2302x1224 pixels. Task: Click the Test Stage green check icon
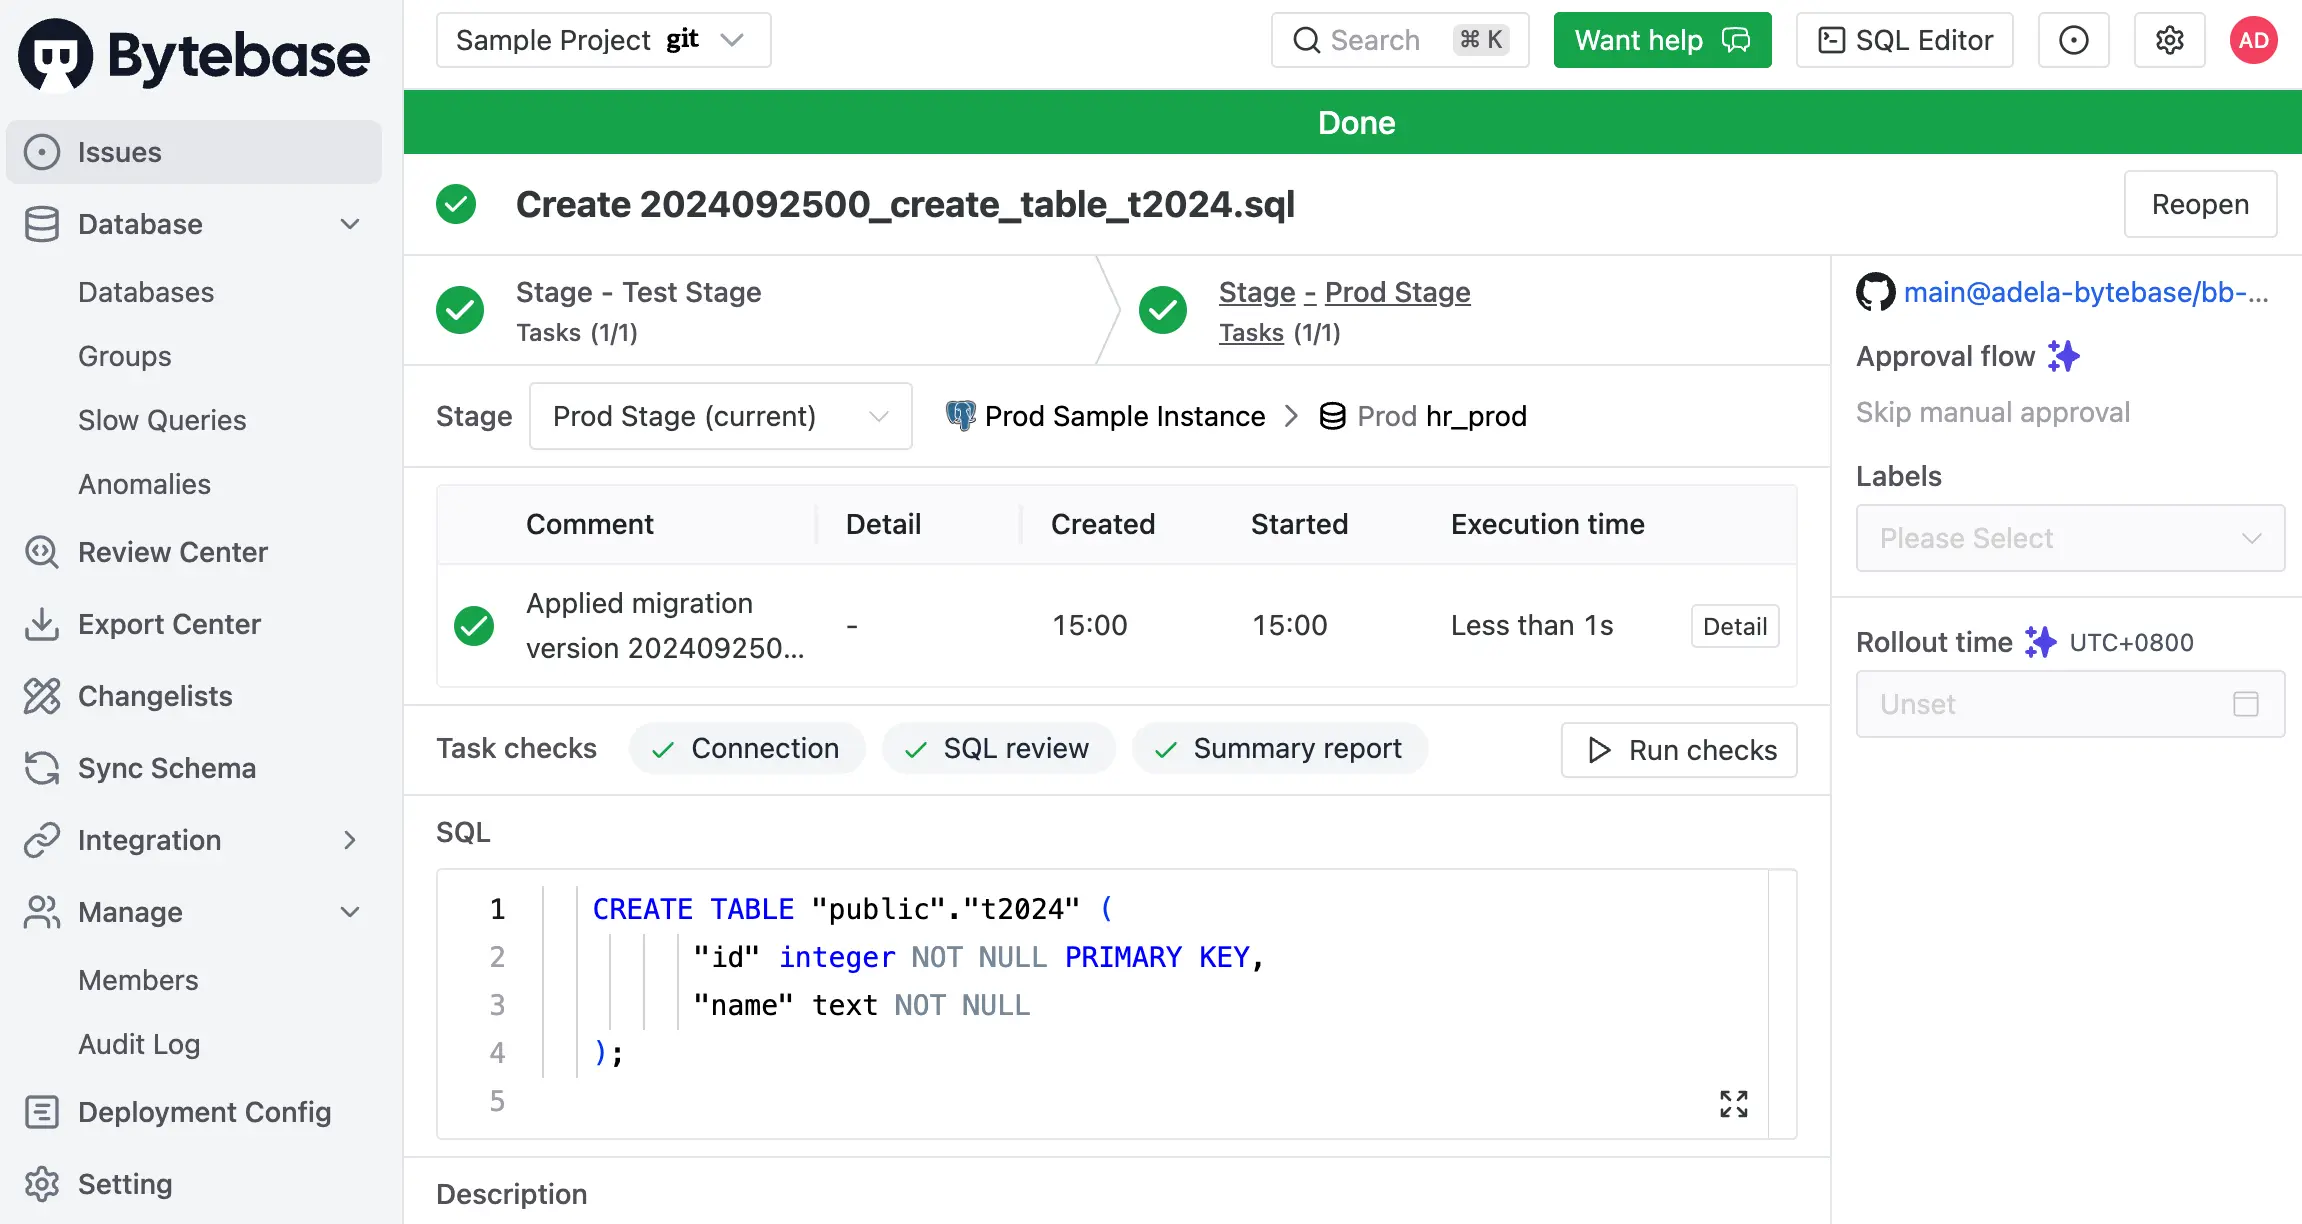[x=460, y=310]
